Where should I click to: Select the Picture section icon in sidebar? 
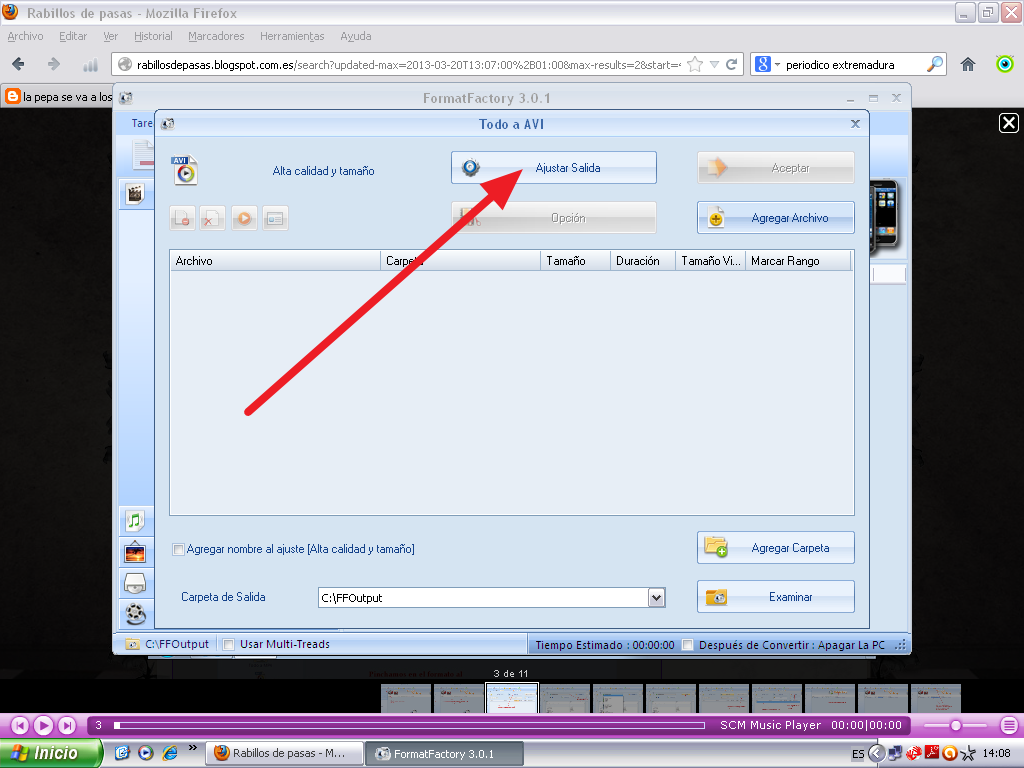coord(136,551)
